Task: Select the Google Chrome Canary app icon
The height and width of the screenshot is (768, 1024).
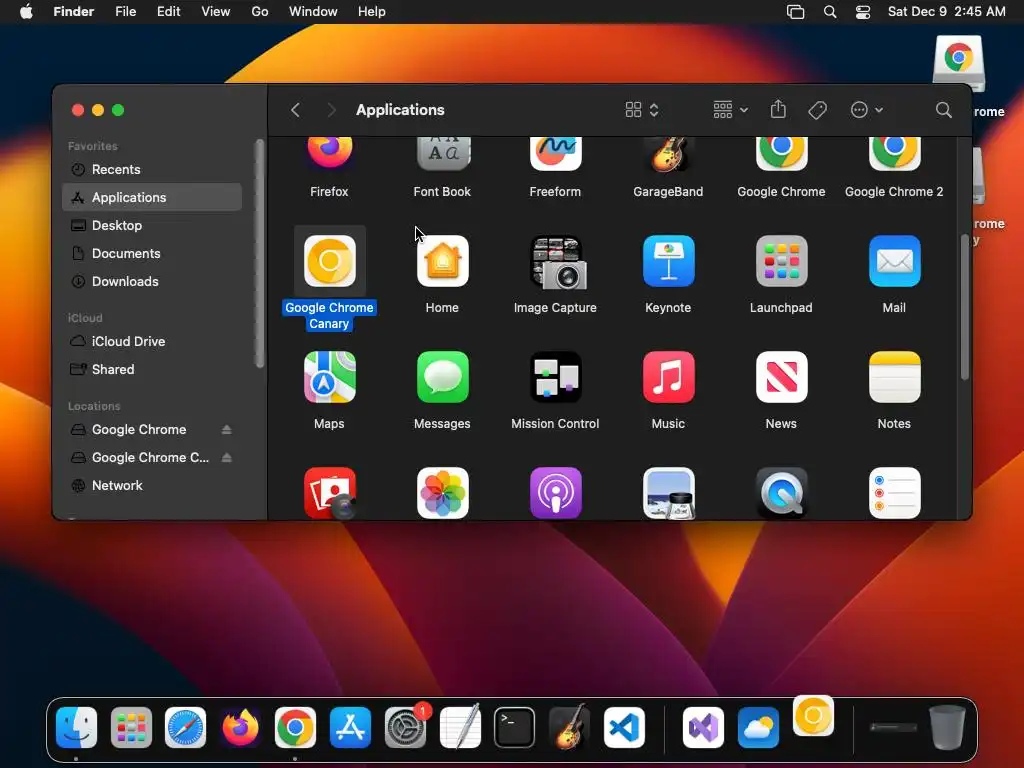Action: click(x=330, y=261)
